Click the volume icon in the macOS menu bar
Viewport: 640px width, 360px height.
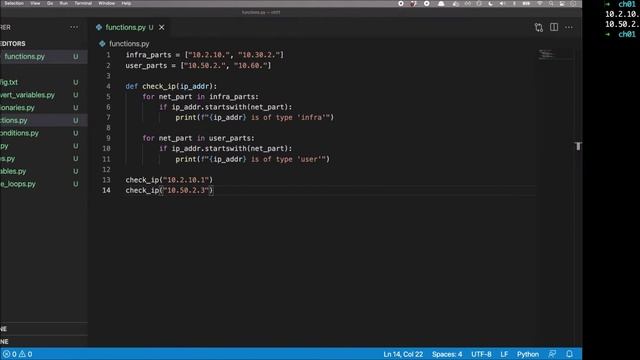click(x=502, y=3)
